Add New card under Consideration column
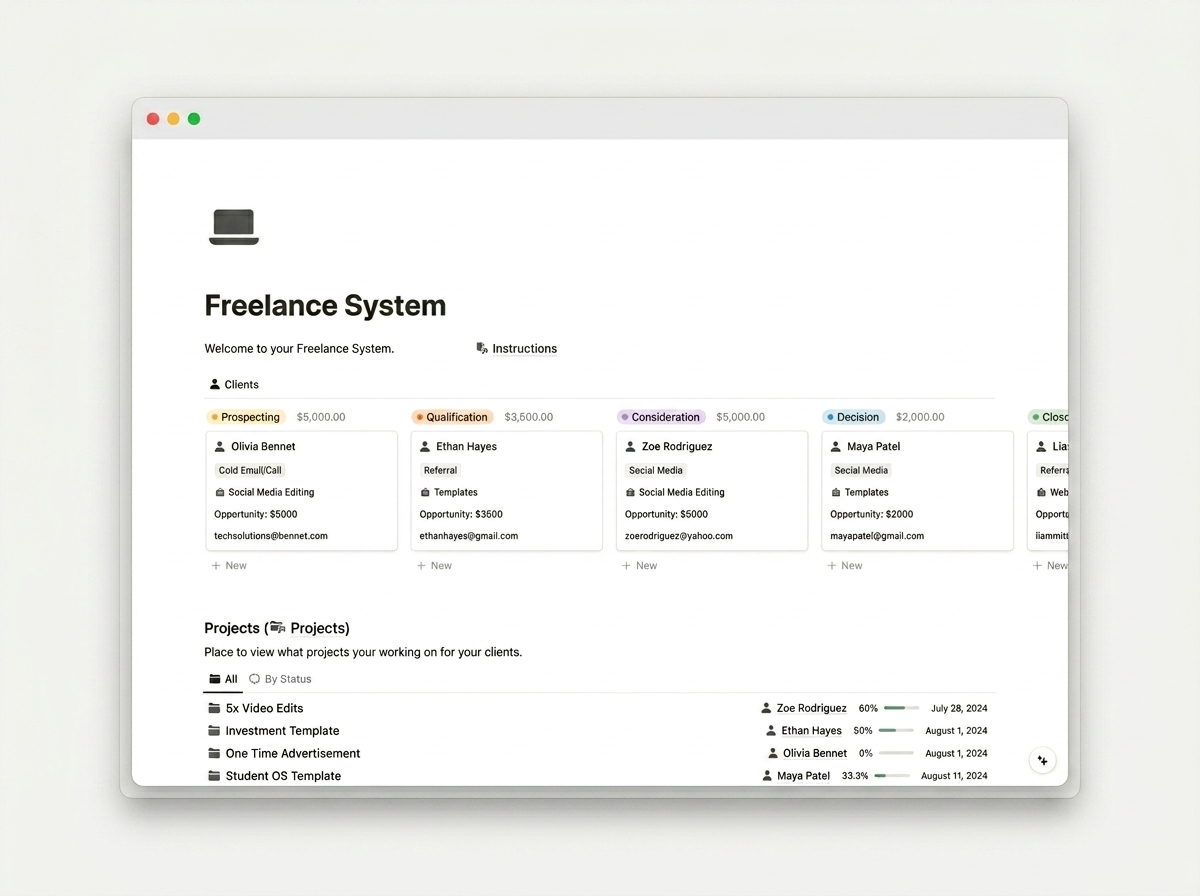This screenshot has height=896, width=1200. tap(640, 565)
